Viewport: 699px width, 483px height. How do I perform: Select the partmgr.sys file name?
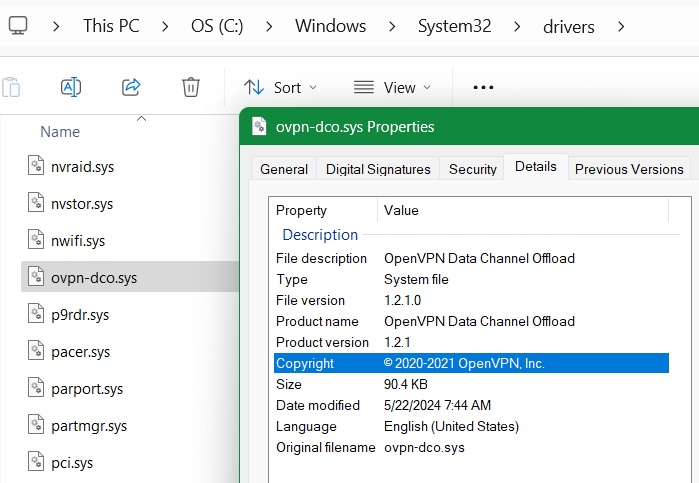click(89, 425)
